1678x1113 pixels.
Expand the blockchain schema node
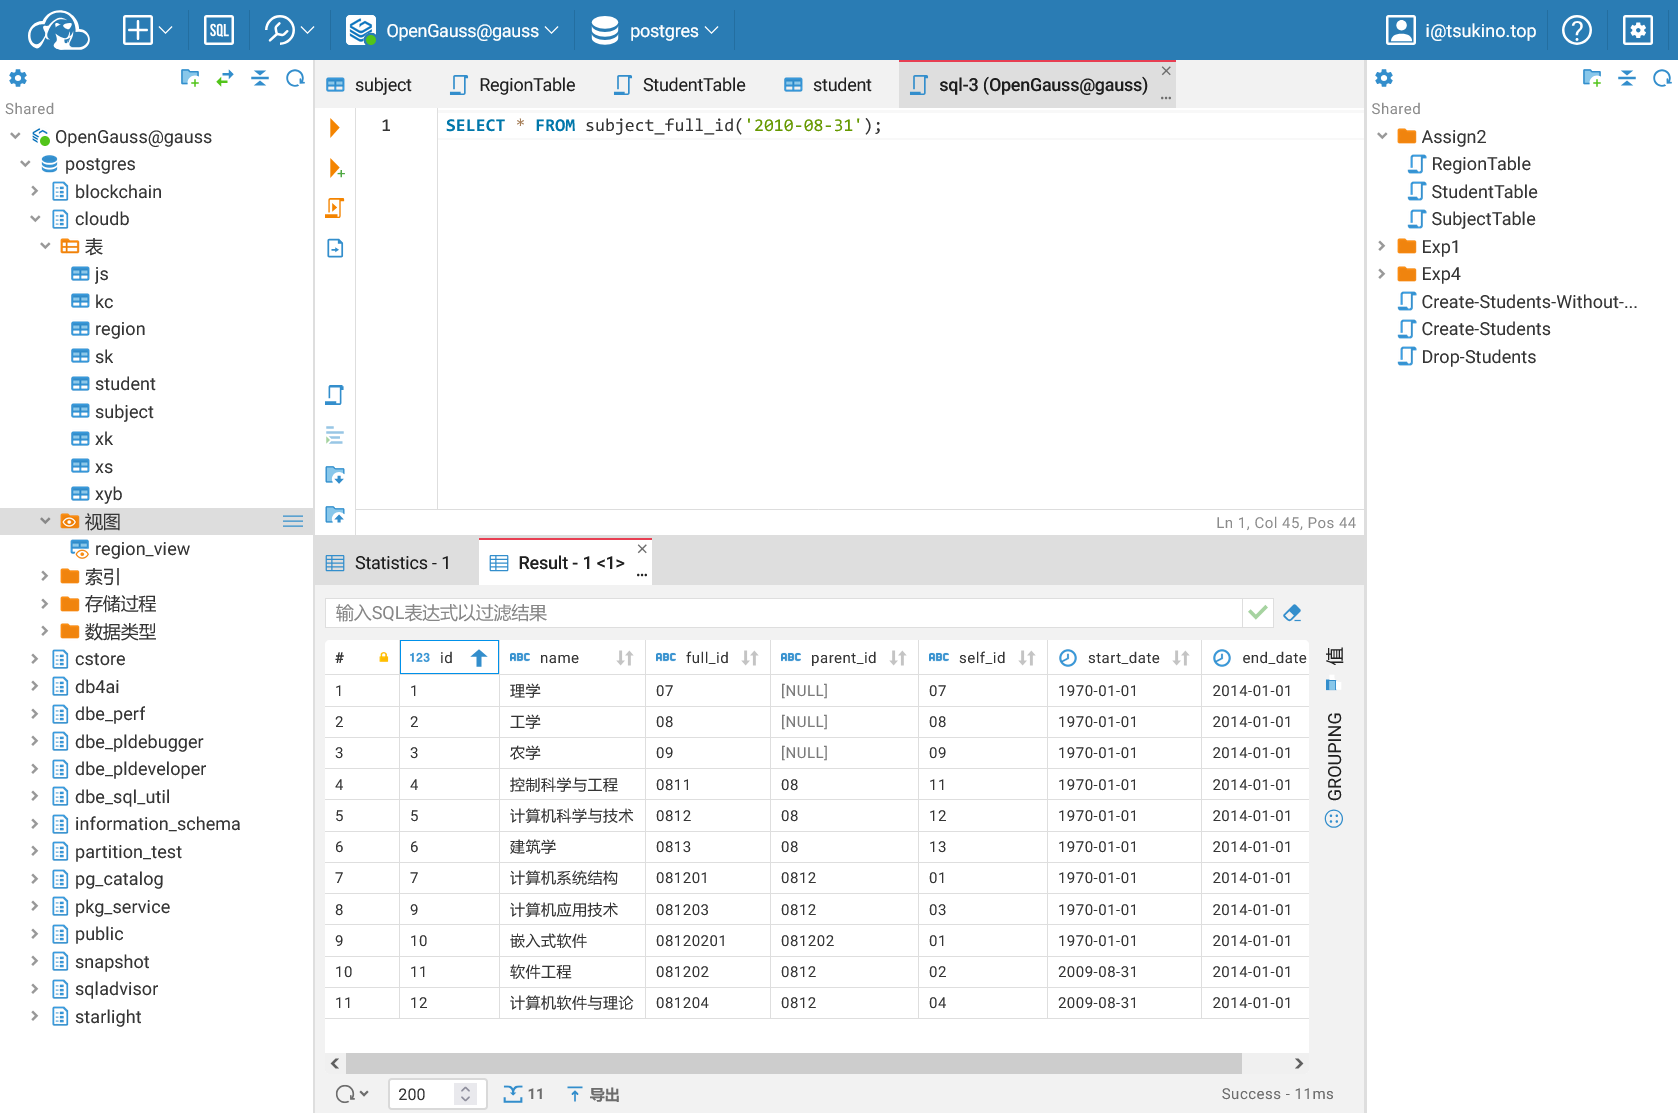(35, 192)
